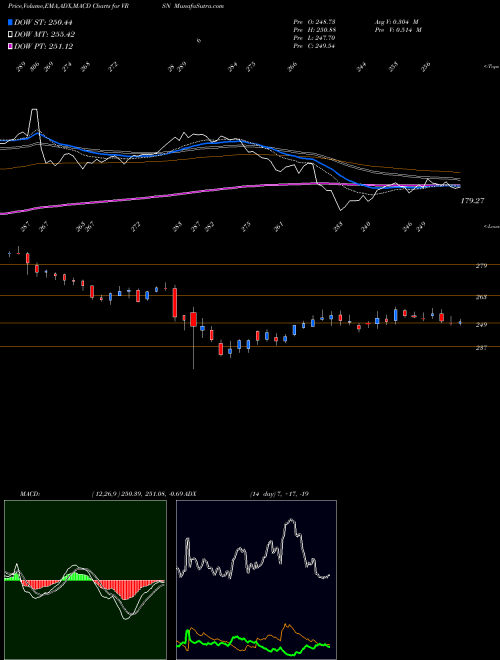Screen dimensions: 500x660
Task: Click the 261 low marker label
Action: 279,226
